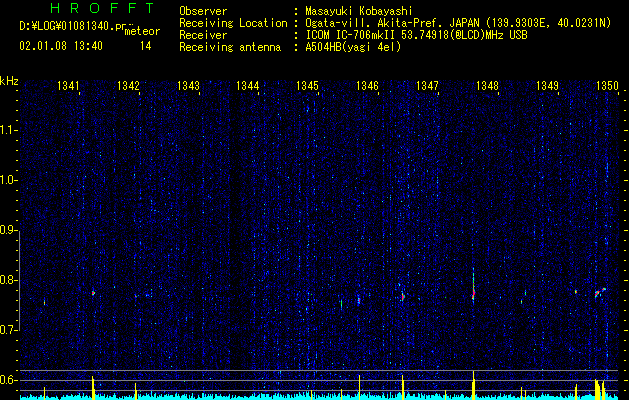Click the 1.1 kHz frequency label
This screenshot has width=629, height=400.
click(8, 130)
